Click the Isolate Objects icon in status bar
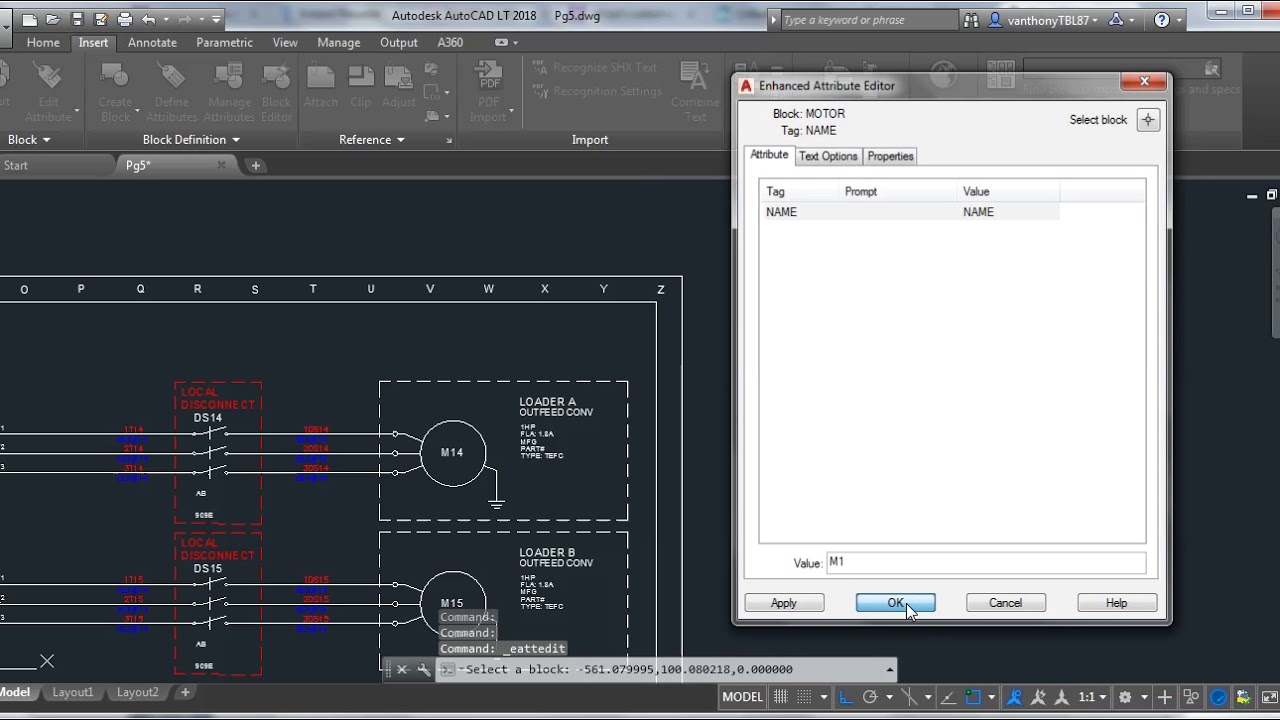Screen dimensions: 1280x720 click(x=1191, y=697)
